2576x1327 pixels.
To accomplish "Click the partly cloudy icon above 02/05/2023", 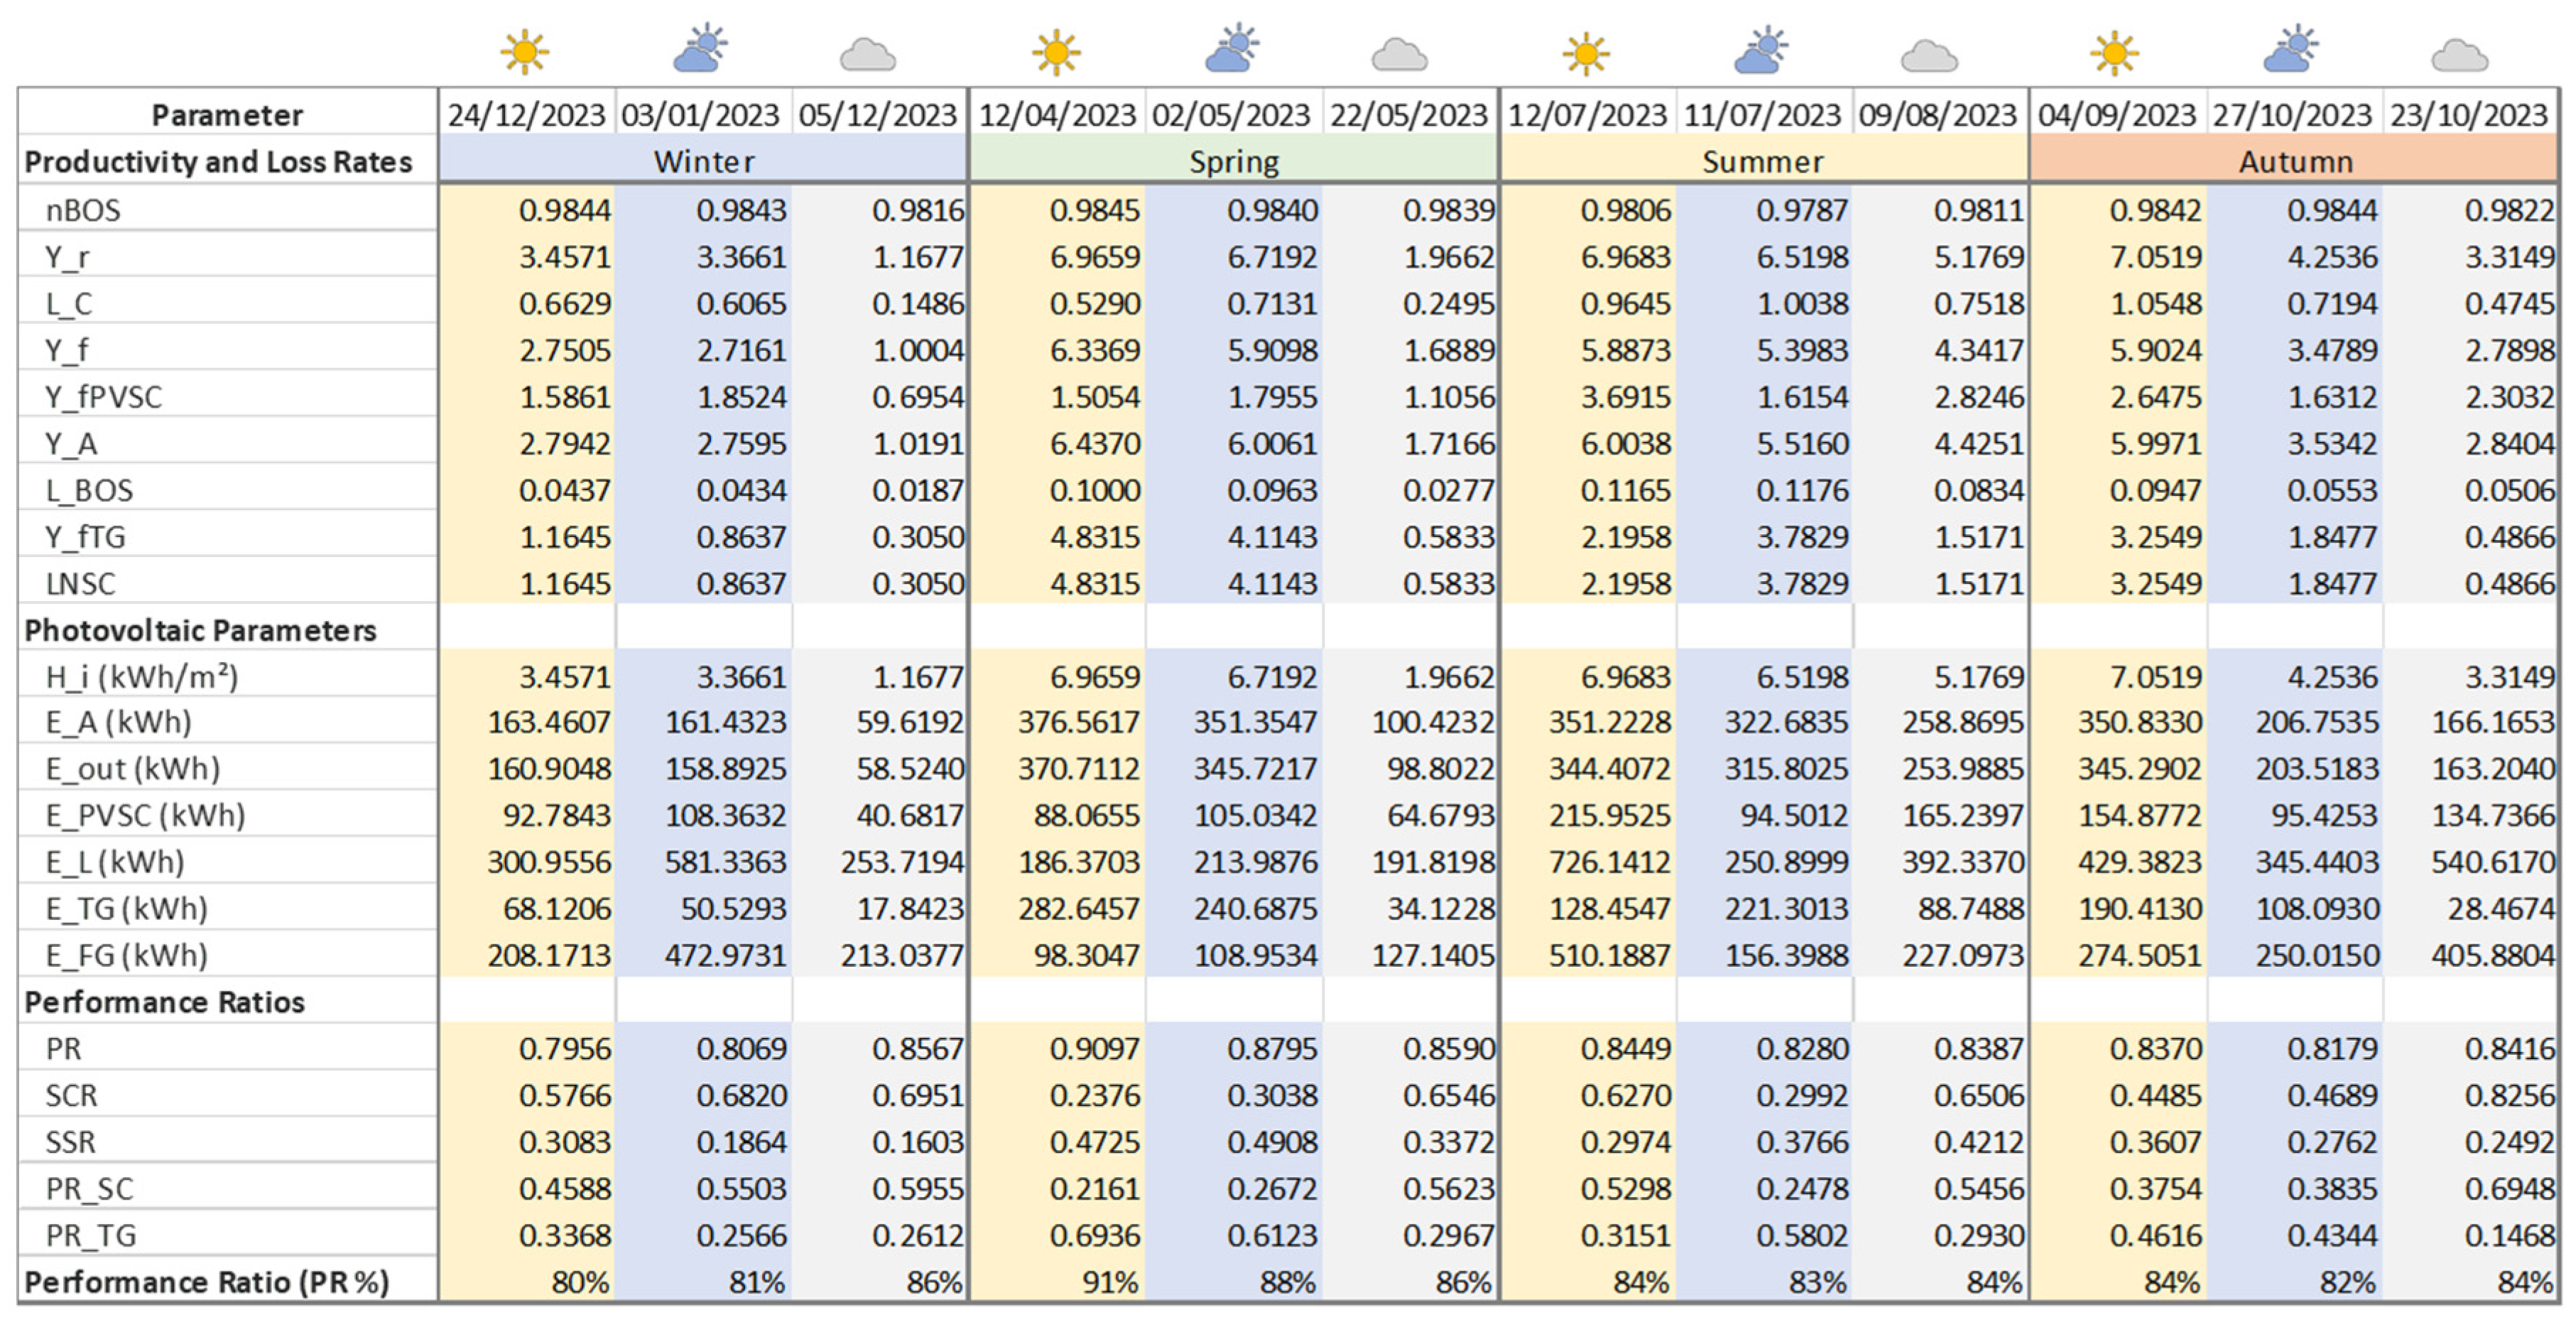I will (x=1231, y=50).
